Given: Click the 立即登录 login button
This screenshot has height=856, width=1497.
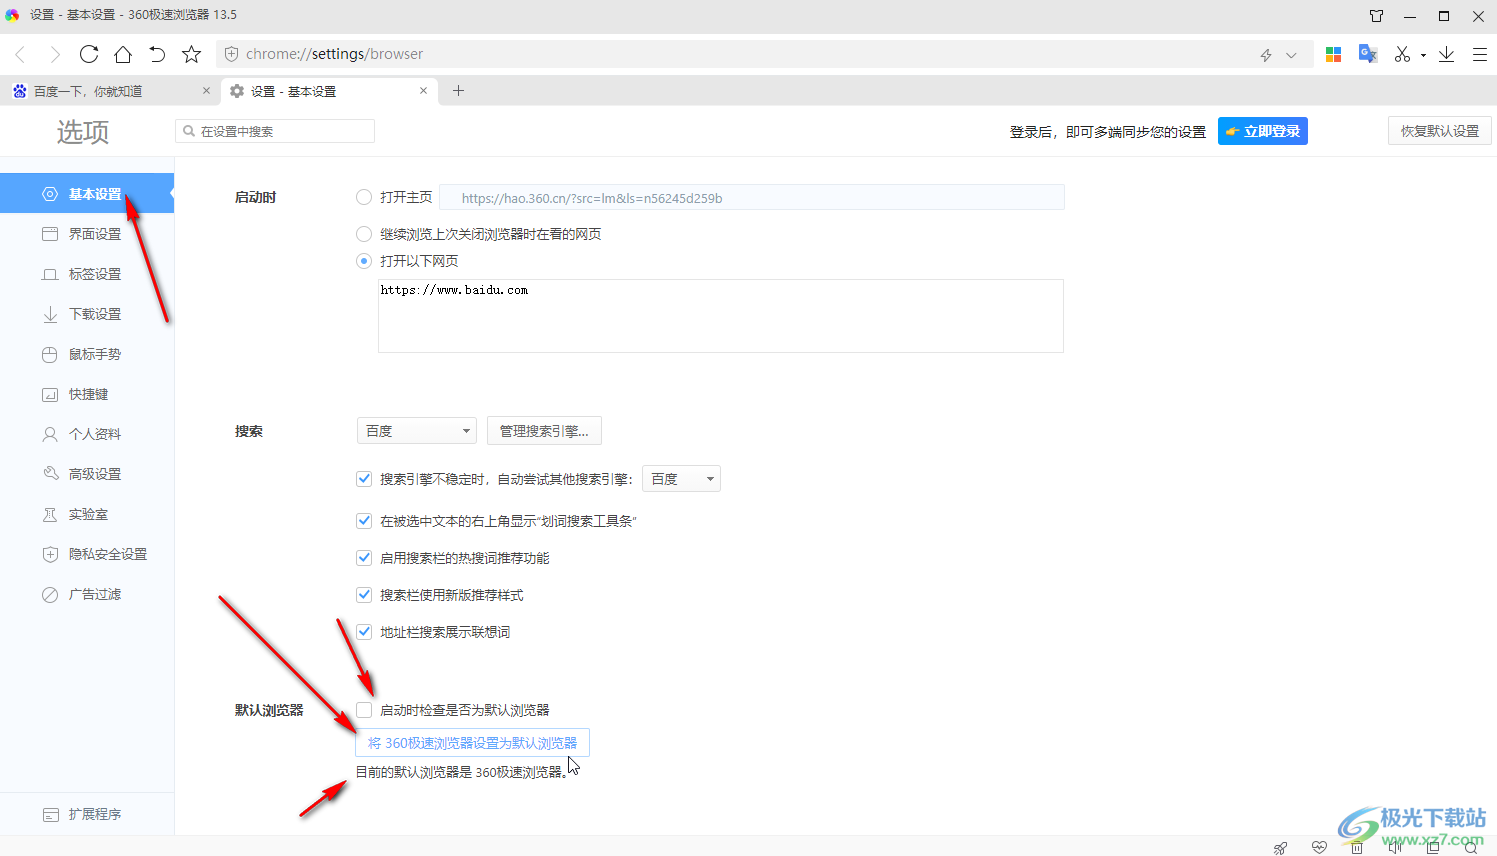Looking at the screenshot, I should (1263, 131).
